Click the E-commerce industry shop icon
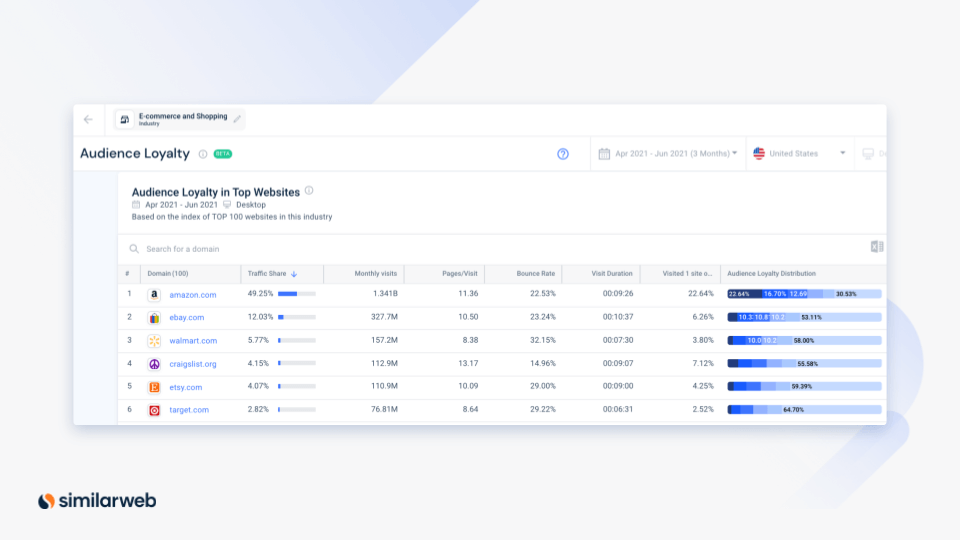The image size is (960, 540). (125, 119)
